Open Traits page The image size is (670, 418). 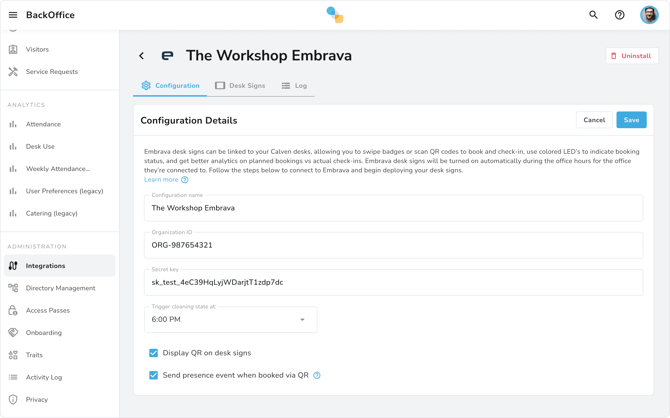(59, 355)
